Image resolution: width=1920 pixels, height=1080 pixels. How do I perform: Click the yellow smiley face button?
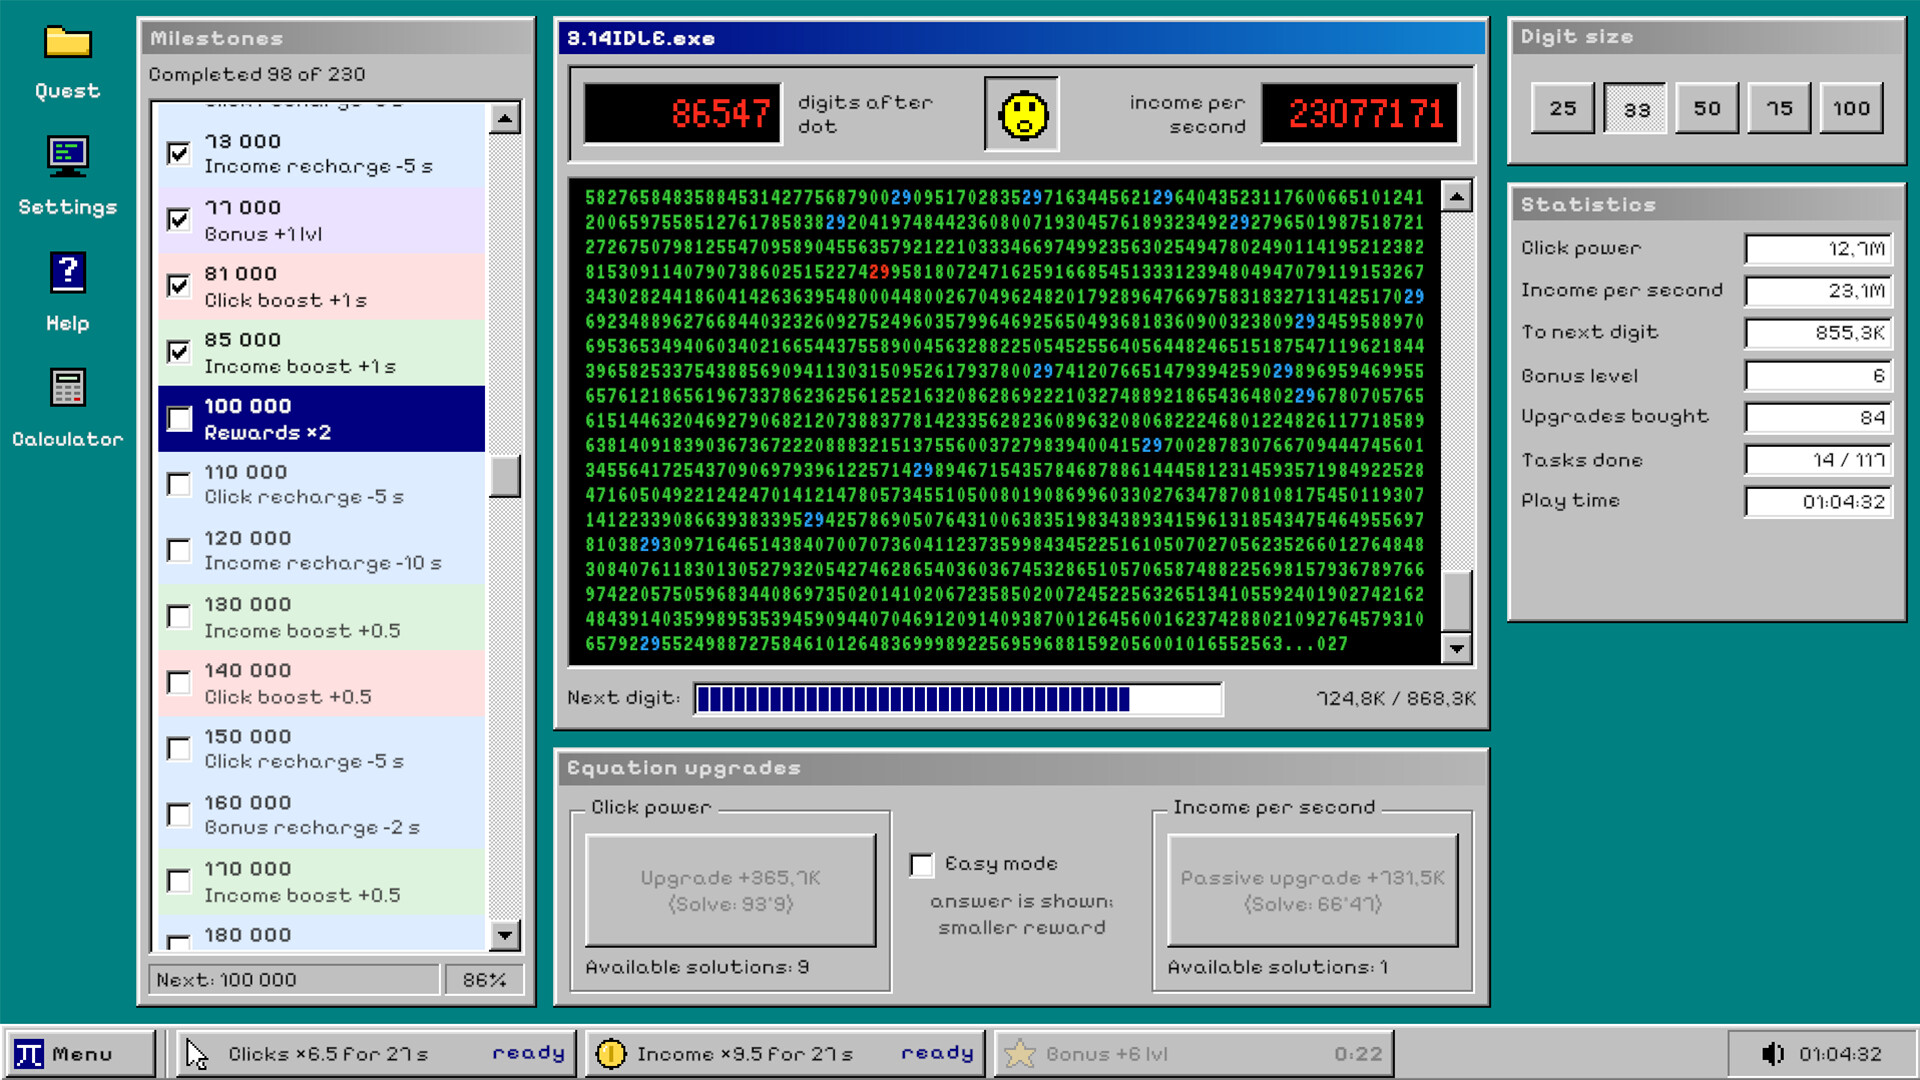pyautogui.click(x=1022, y=114)
